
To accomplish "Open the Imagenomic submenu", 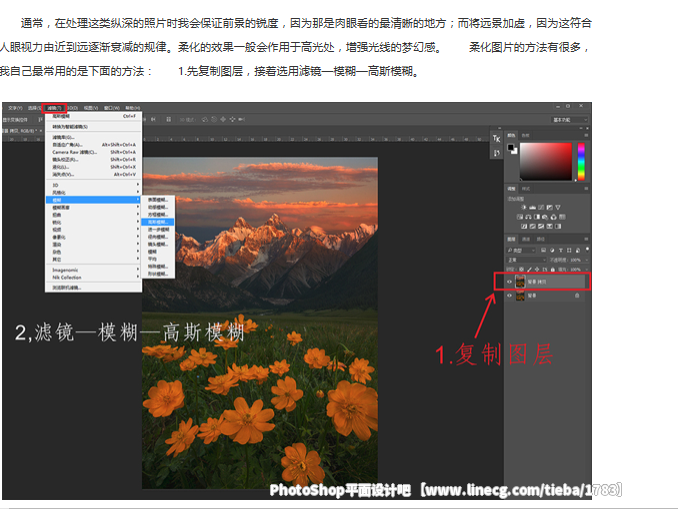I will [x=94, y=270].
